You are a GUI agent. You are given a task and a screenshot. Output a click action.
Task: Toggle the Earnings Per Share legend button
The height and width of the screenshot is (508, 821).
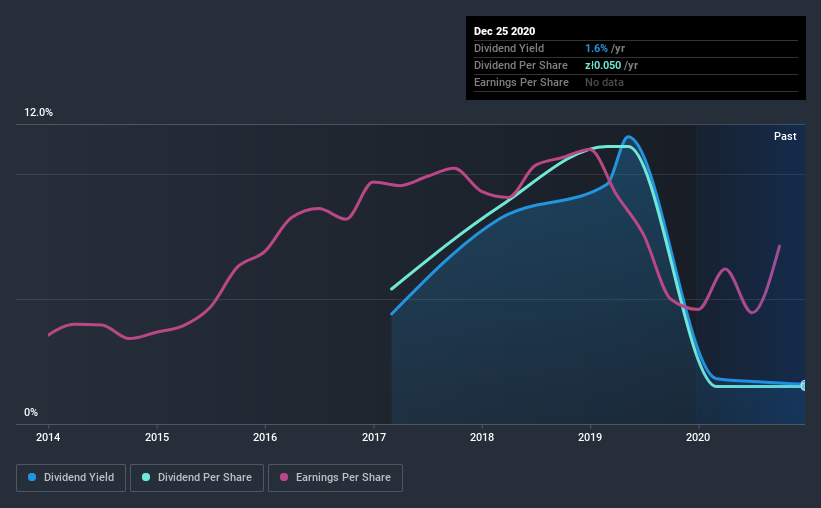335,478
